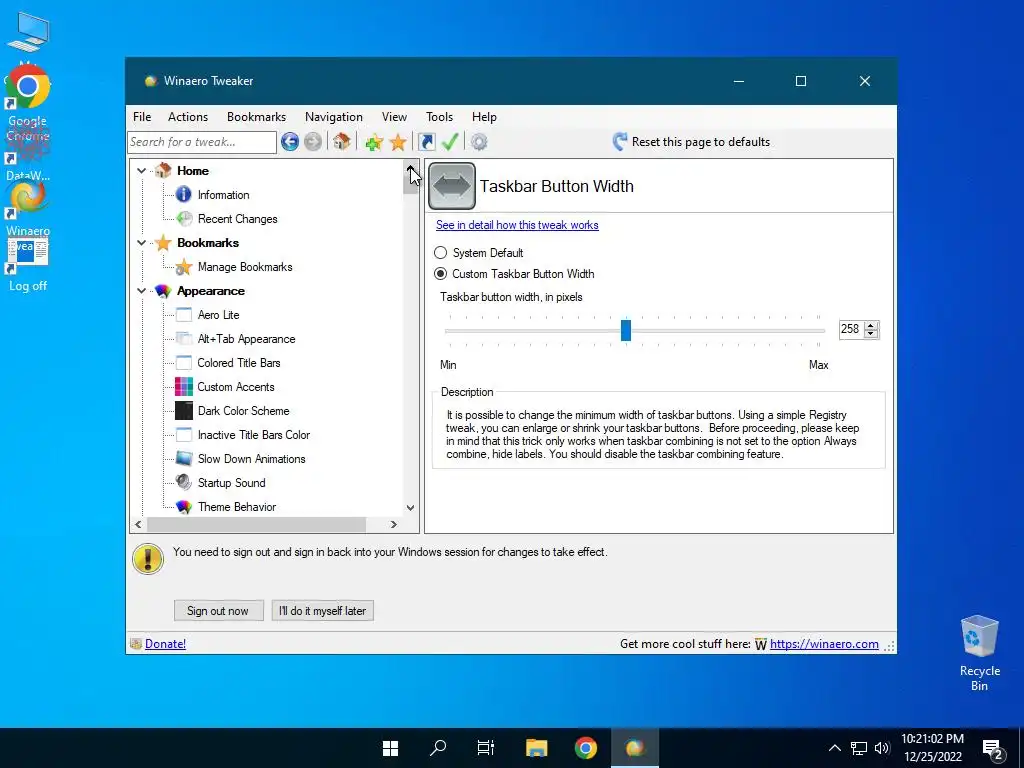Open the File menu
1024x768 pixels.
click(x=142, y=117)
